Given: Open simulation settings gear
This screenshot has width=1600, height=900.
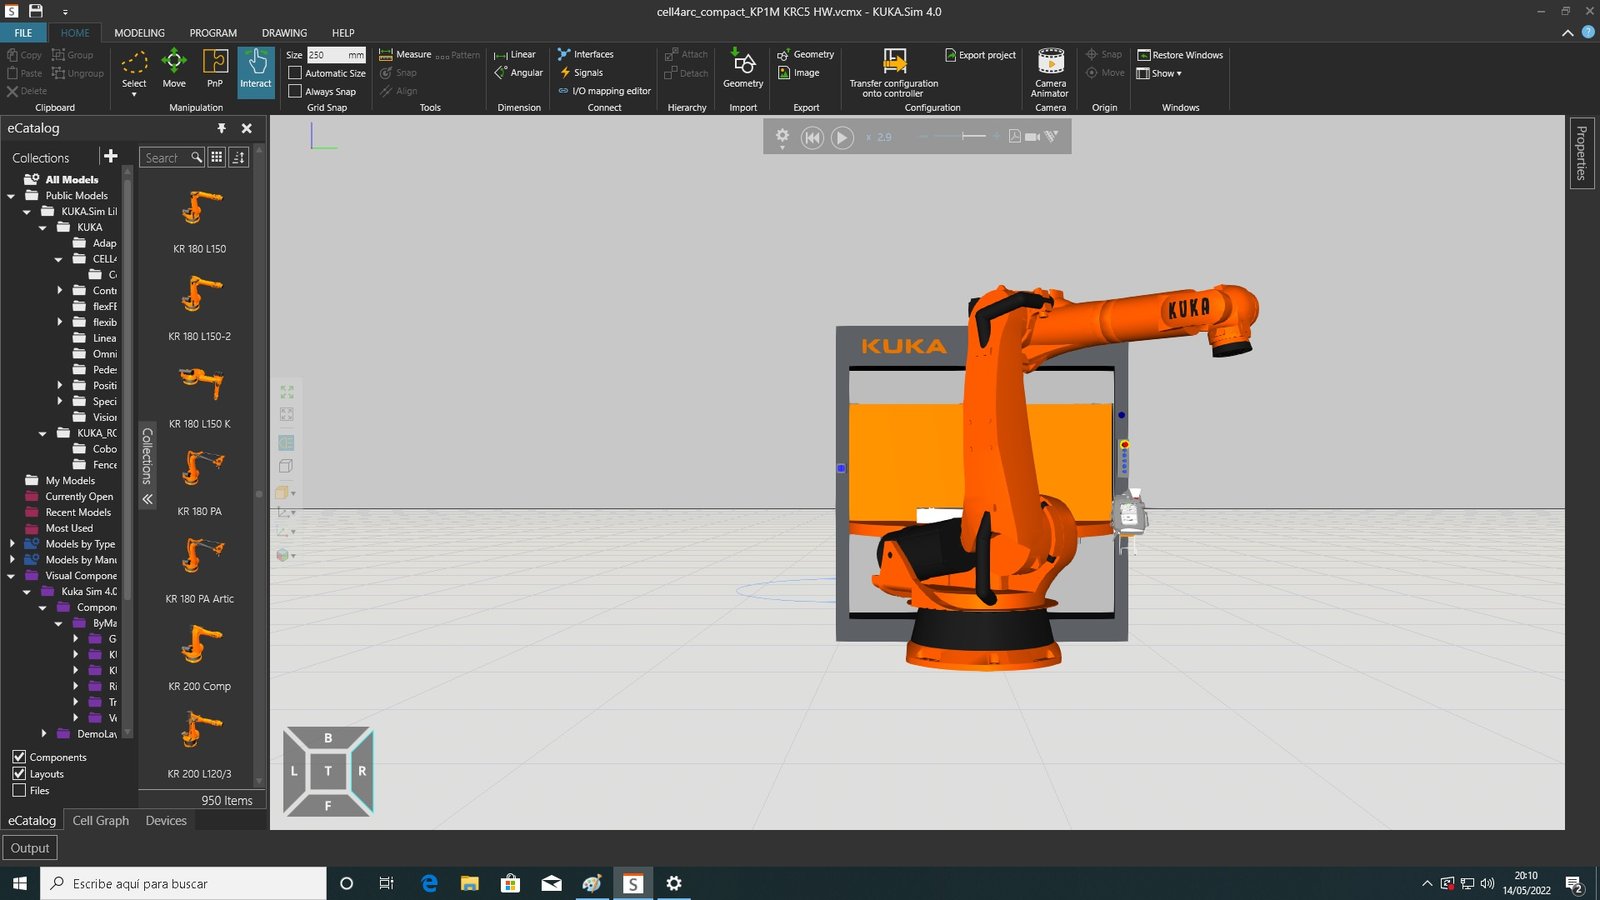Looking at the screenshot, I should [782, 137].
